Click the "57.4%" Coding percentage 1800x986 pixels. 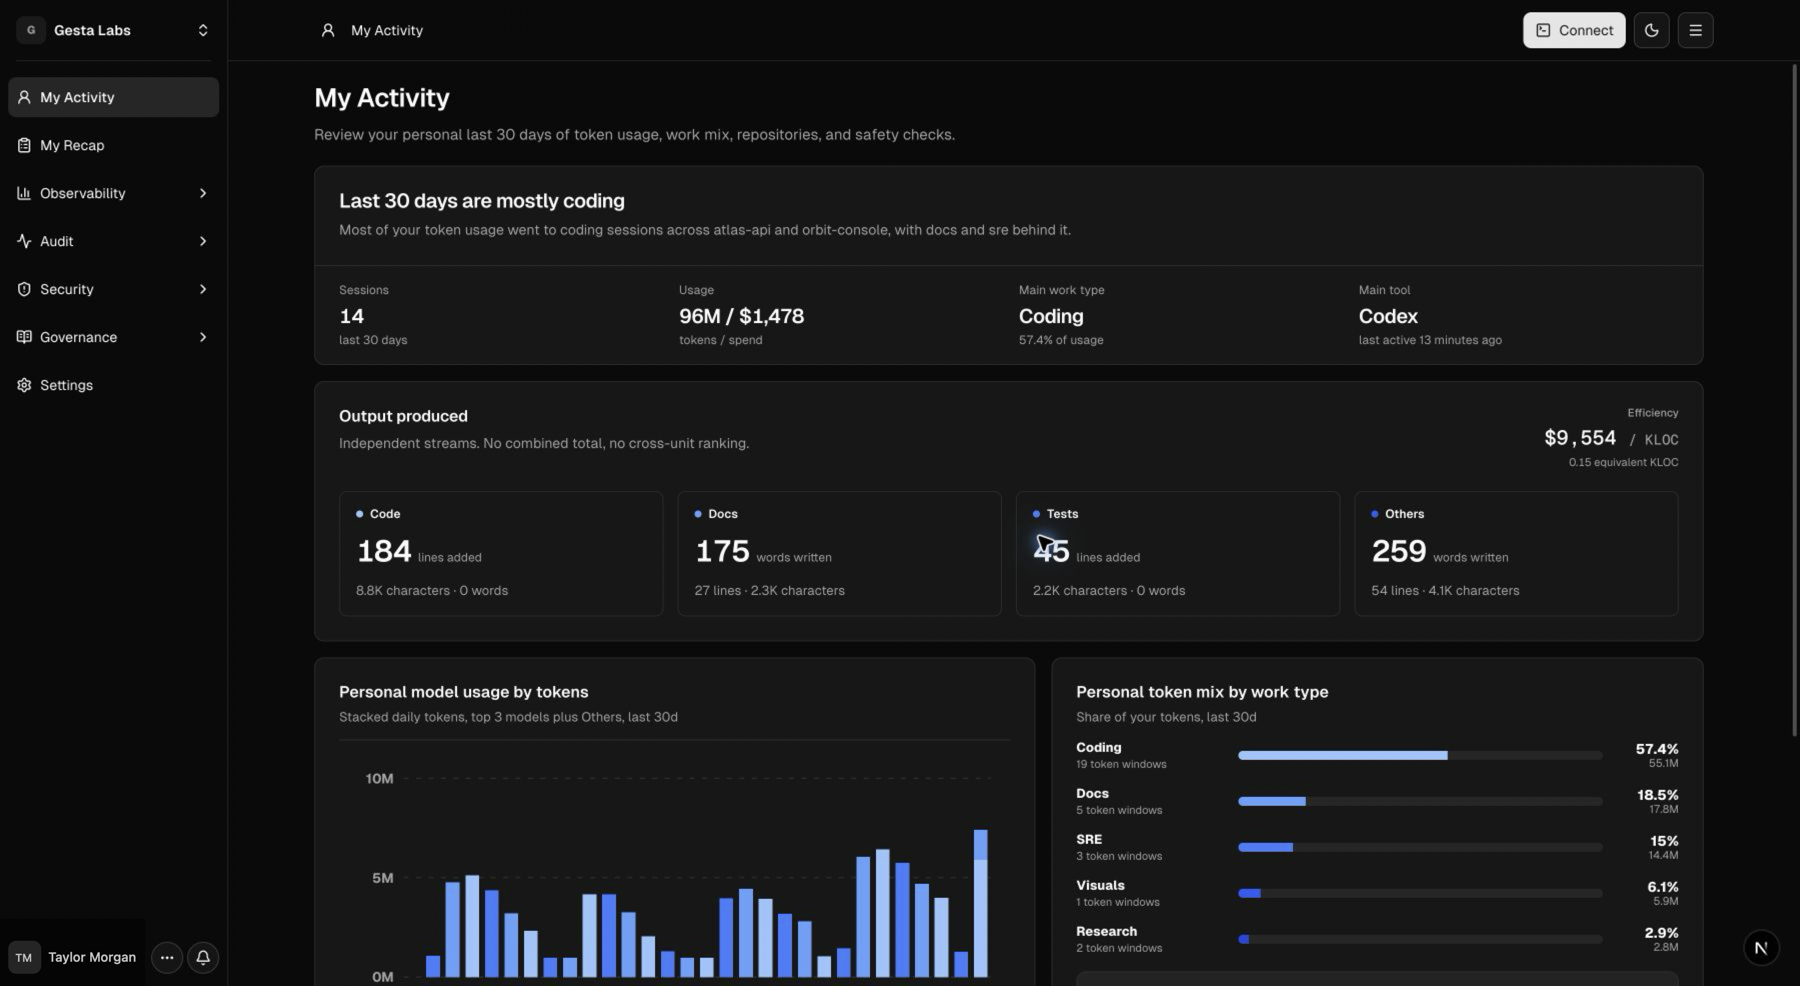(x=1657, y=749)
